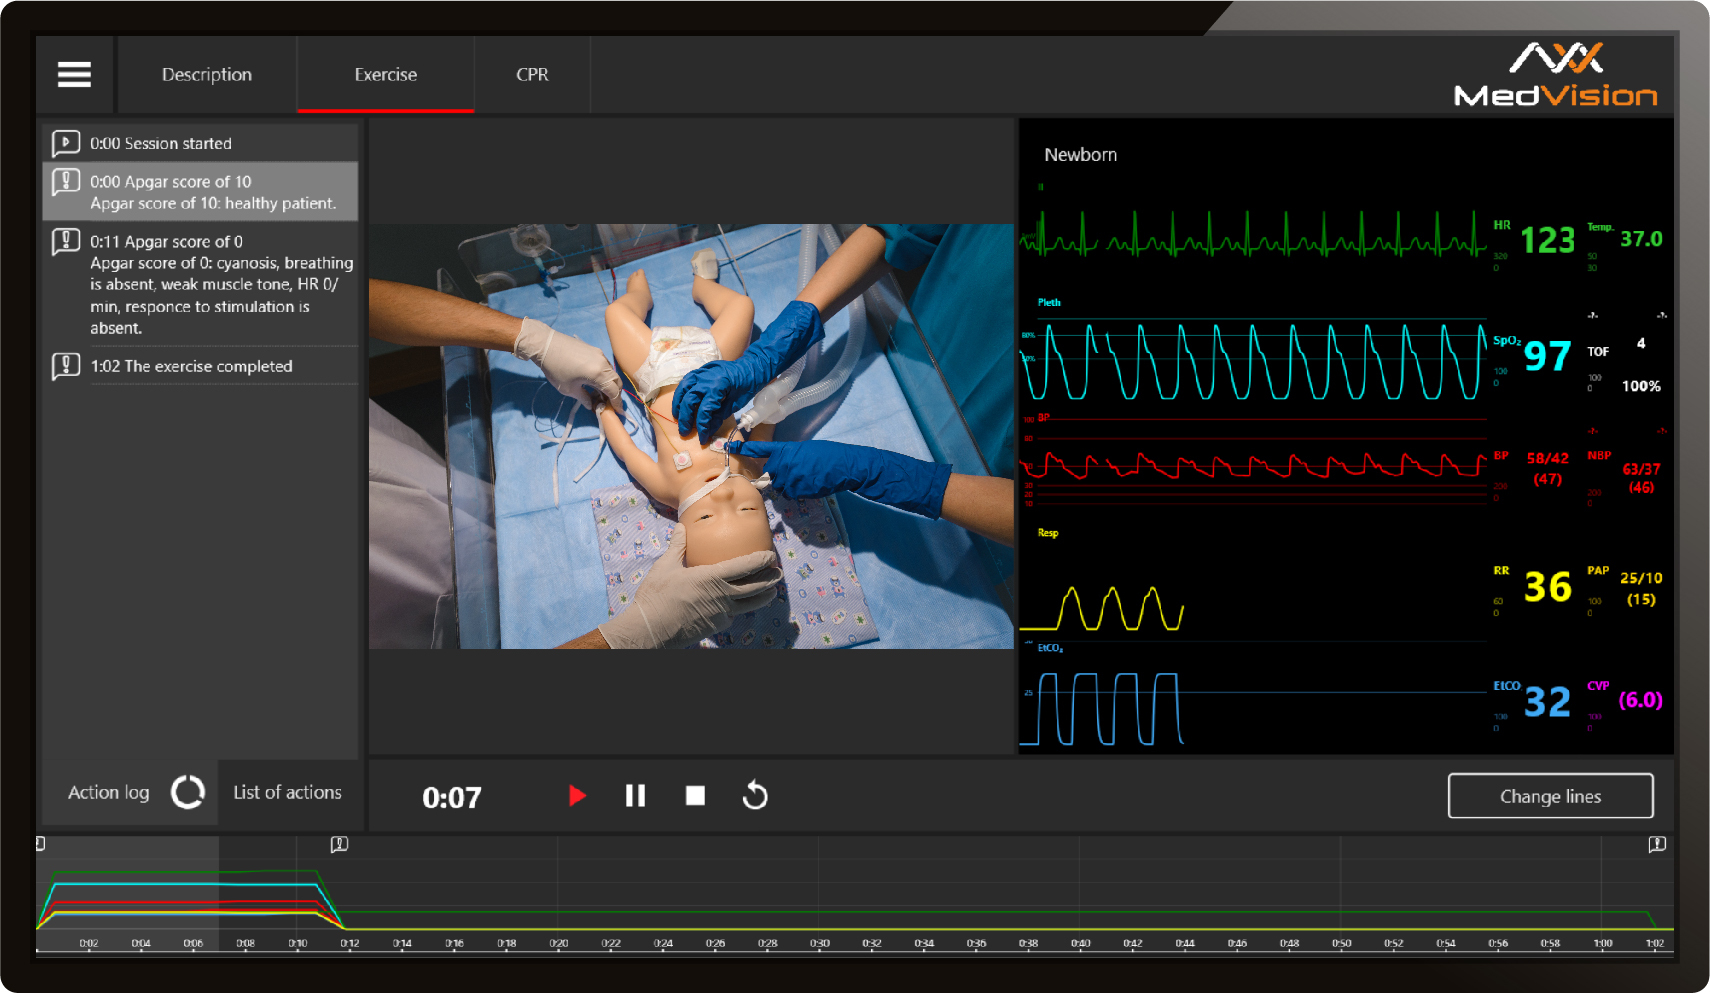Click the circular refresh icon beside Action log
Image resolution: width=1710 pixels, height=993 pixels.
coord(188,792)
